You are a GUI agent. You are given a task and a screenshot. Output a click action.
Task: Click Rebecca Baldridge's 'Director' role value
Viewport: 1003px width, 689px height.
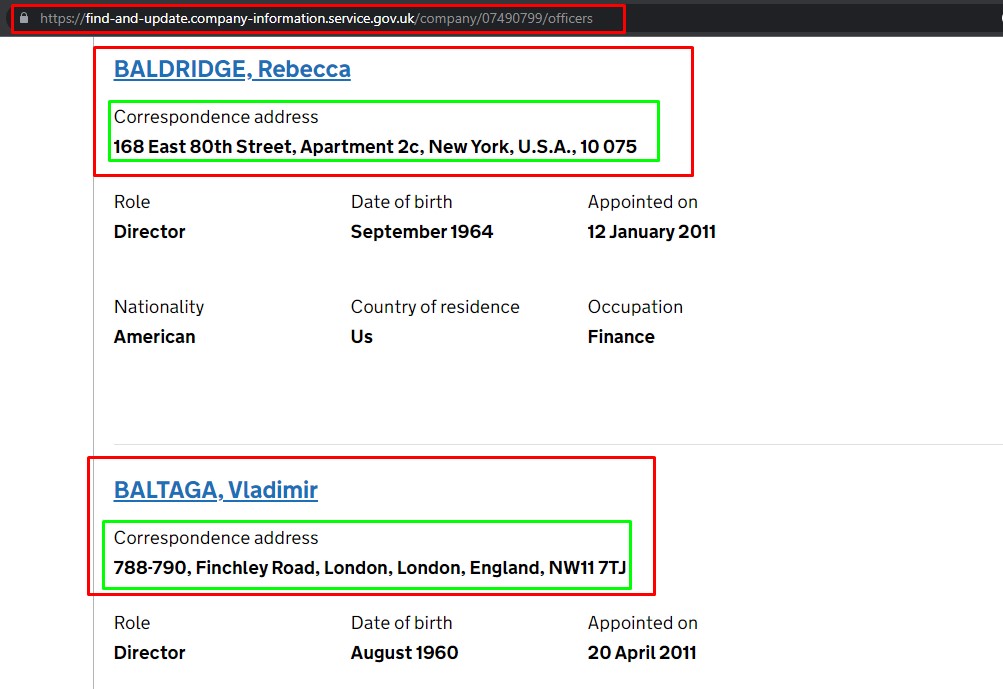pyautogui.click(x=149, y=232)
